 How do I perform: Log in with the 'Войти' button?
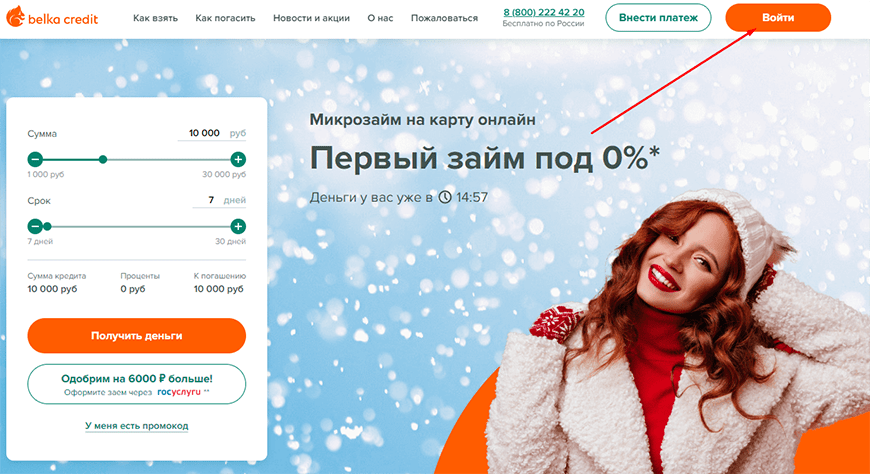click(x=778, y=18)
